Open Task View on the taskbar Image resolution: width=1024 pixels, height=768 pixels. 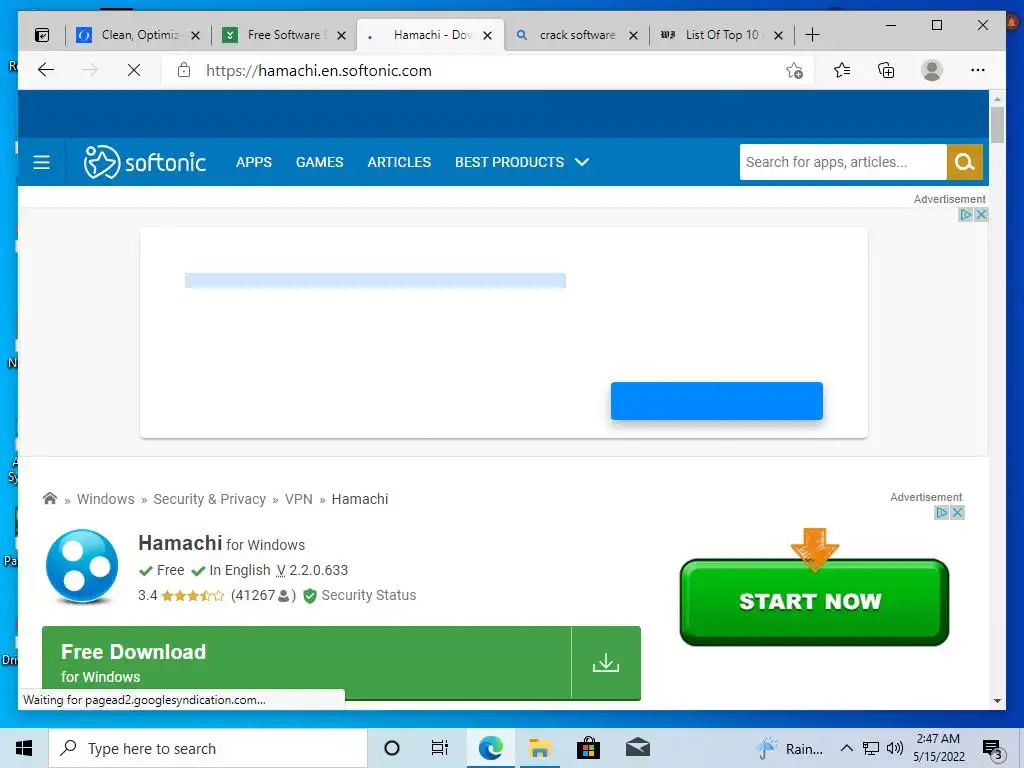click(440, 748)
